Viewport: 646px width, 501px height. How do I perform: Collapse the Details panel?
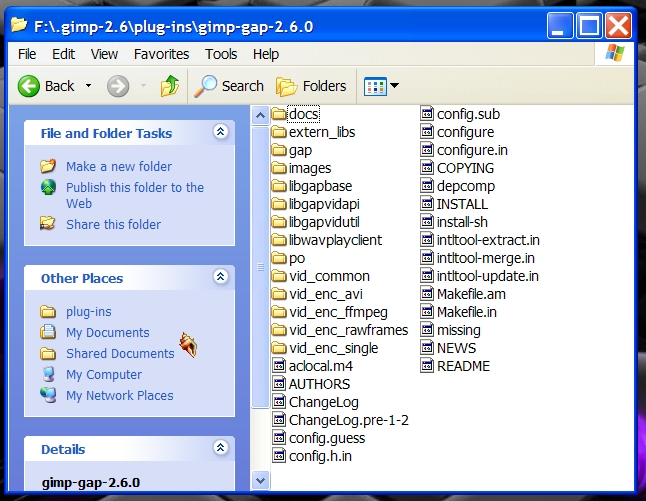220,447
